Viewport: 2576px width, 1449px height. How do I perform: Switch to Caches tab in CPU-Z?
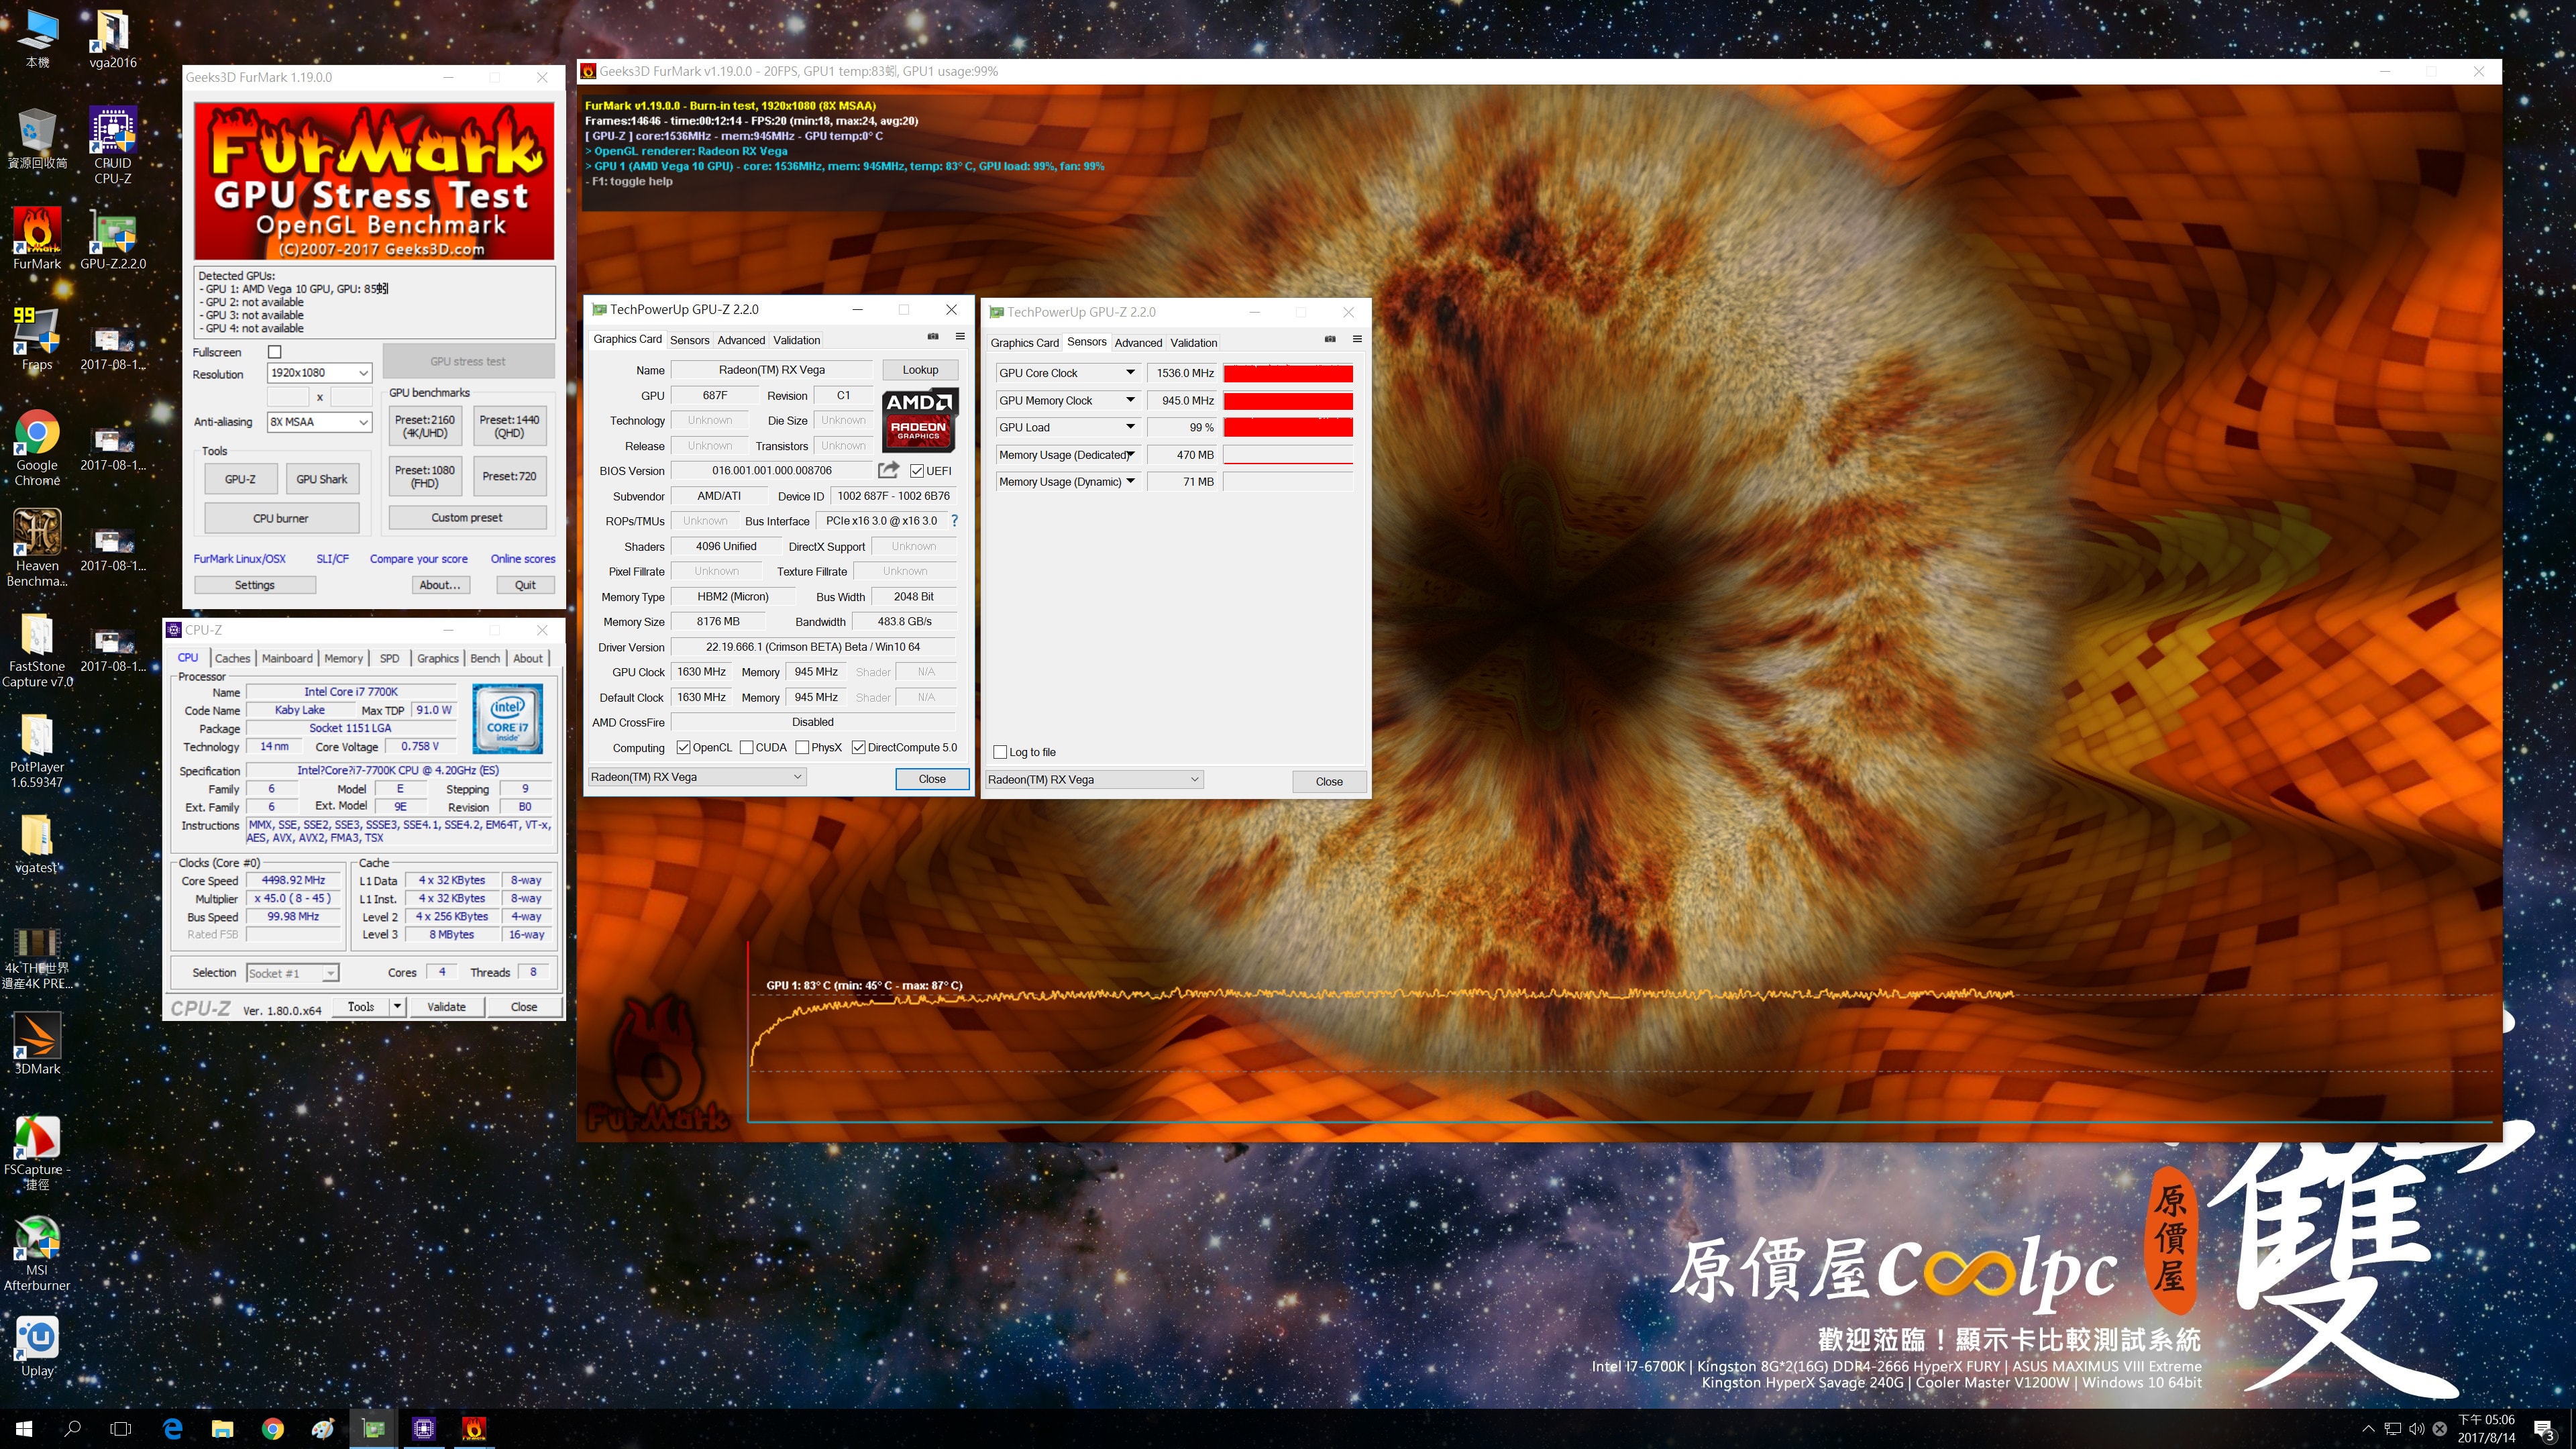(x=232, y=658)
